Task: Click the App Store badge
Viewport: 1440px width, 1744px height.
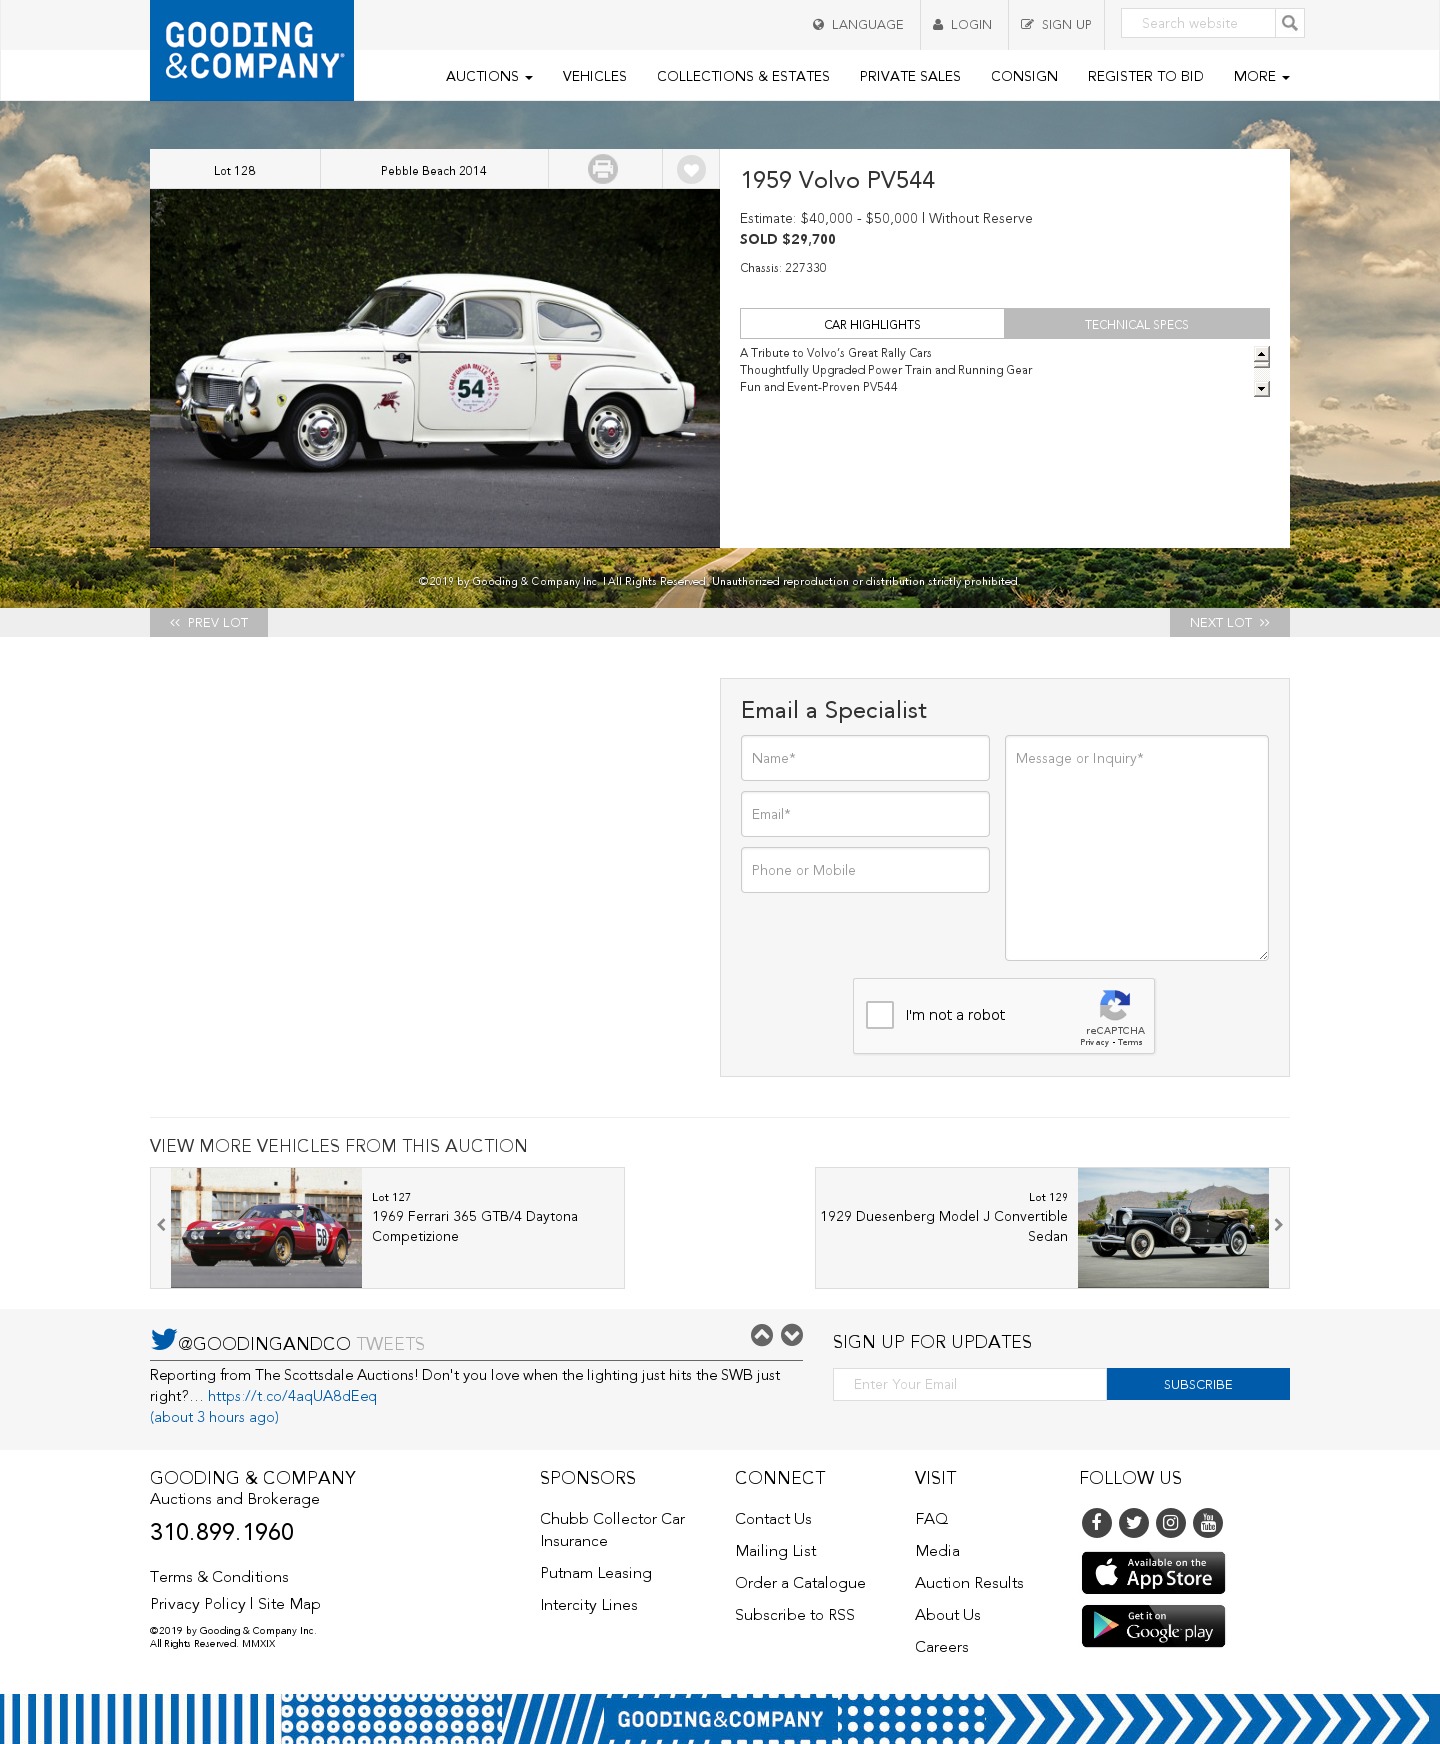Action: (1153, 1573)
